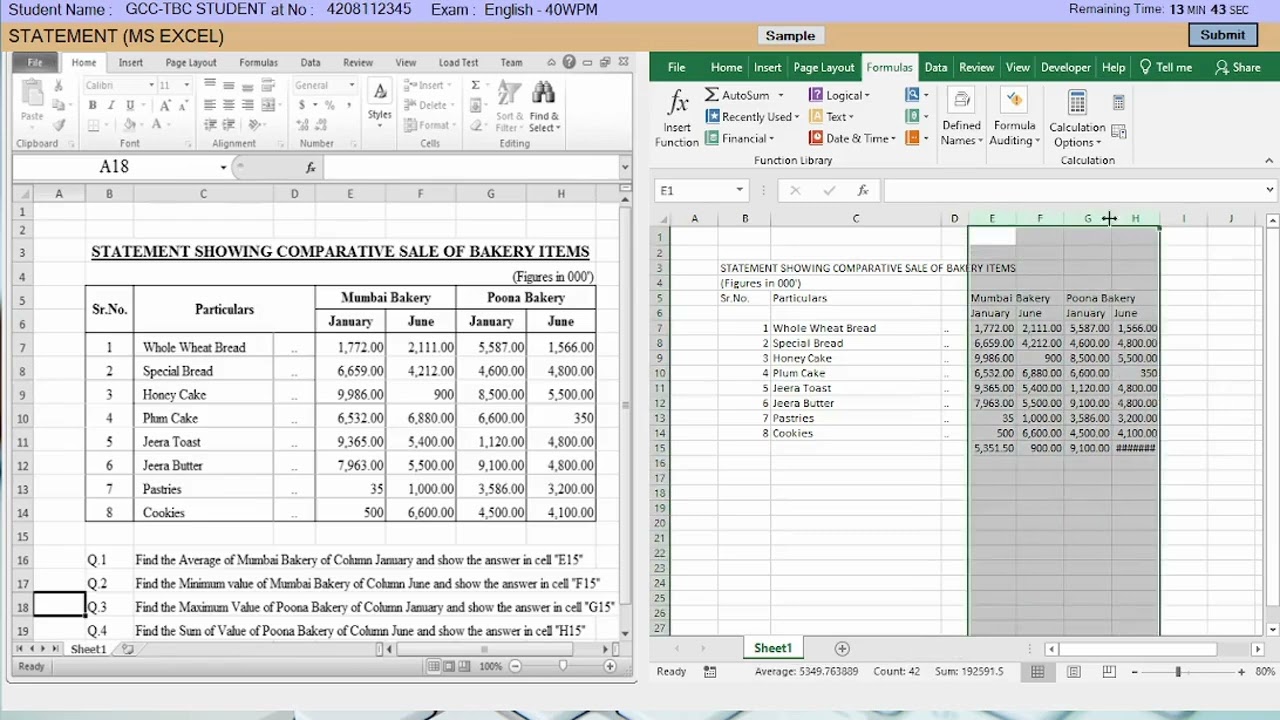Open Recently Used functions list

[752, 117]
